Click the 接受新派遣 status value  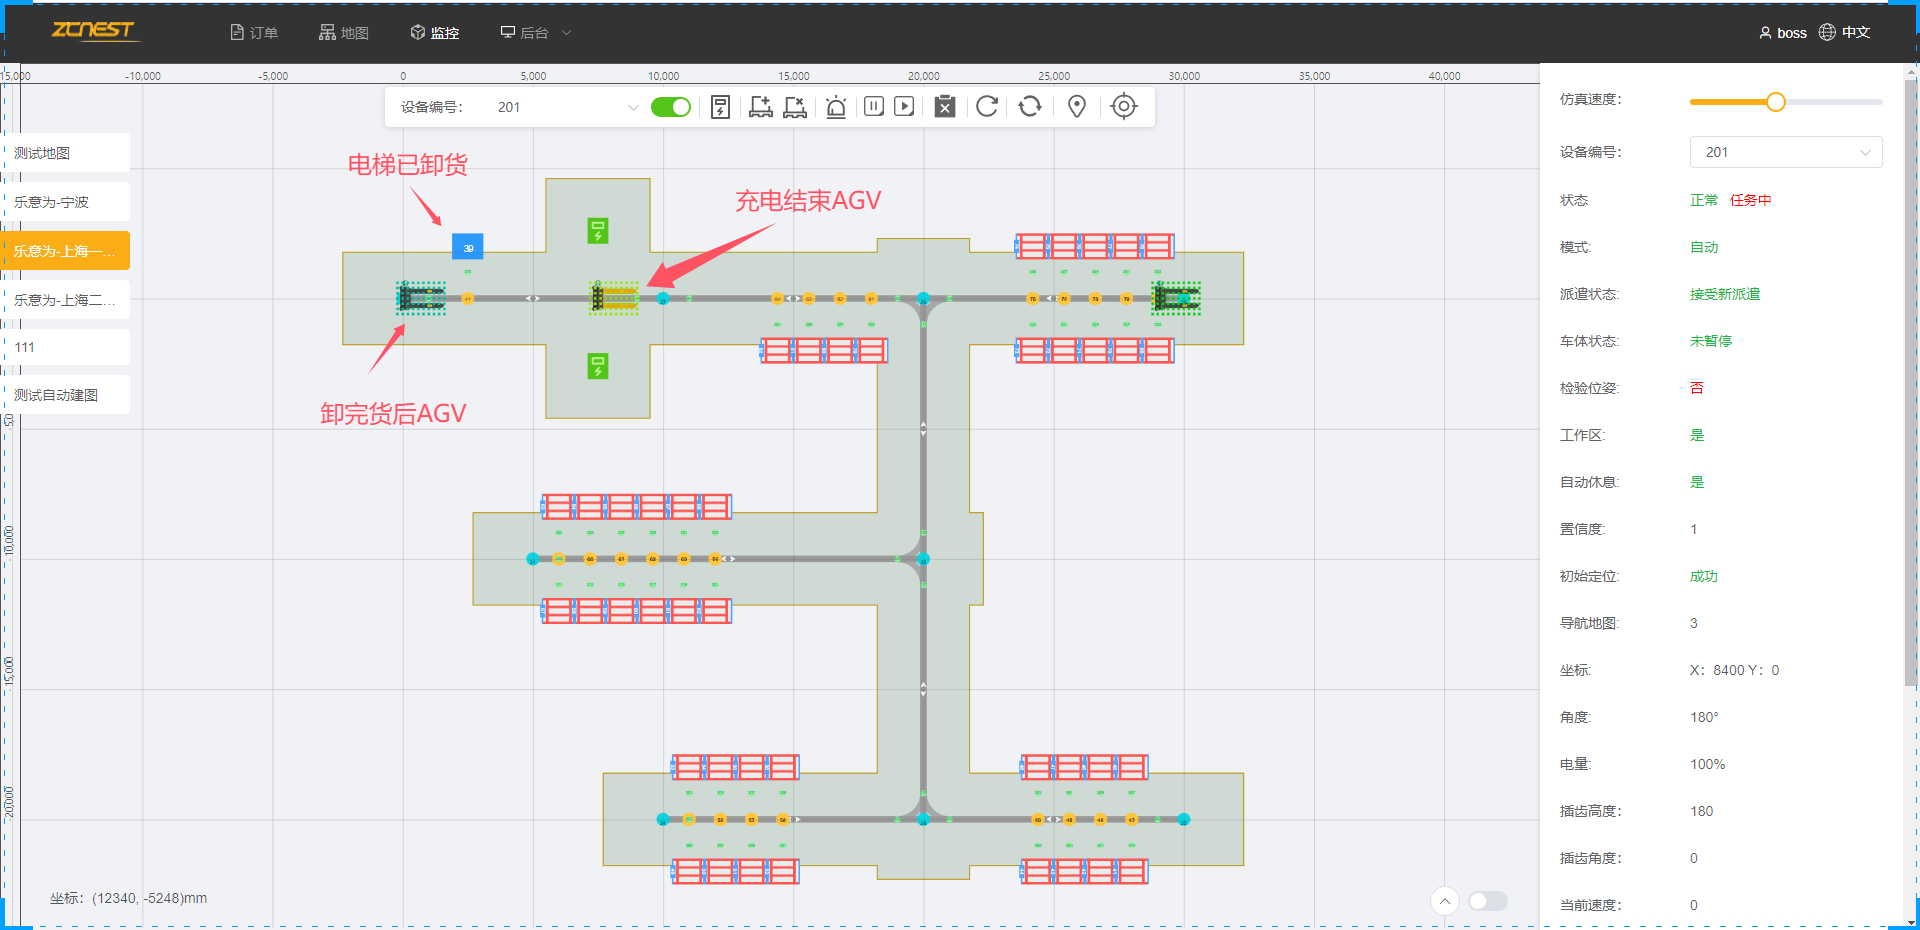click(x=1725, y=294)
